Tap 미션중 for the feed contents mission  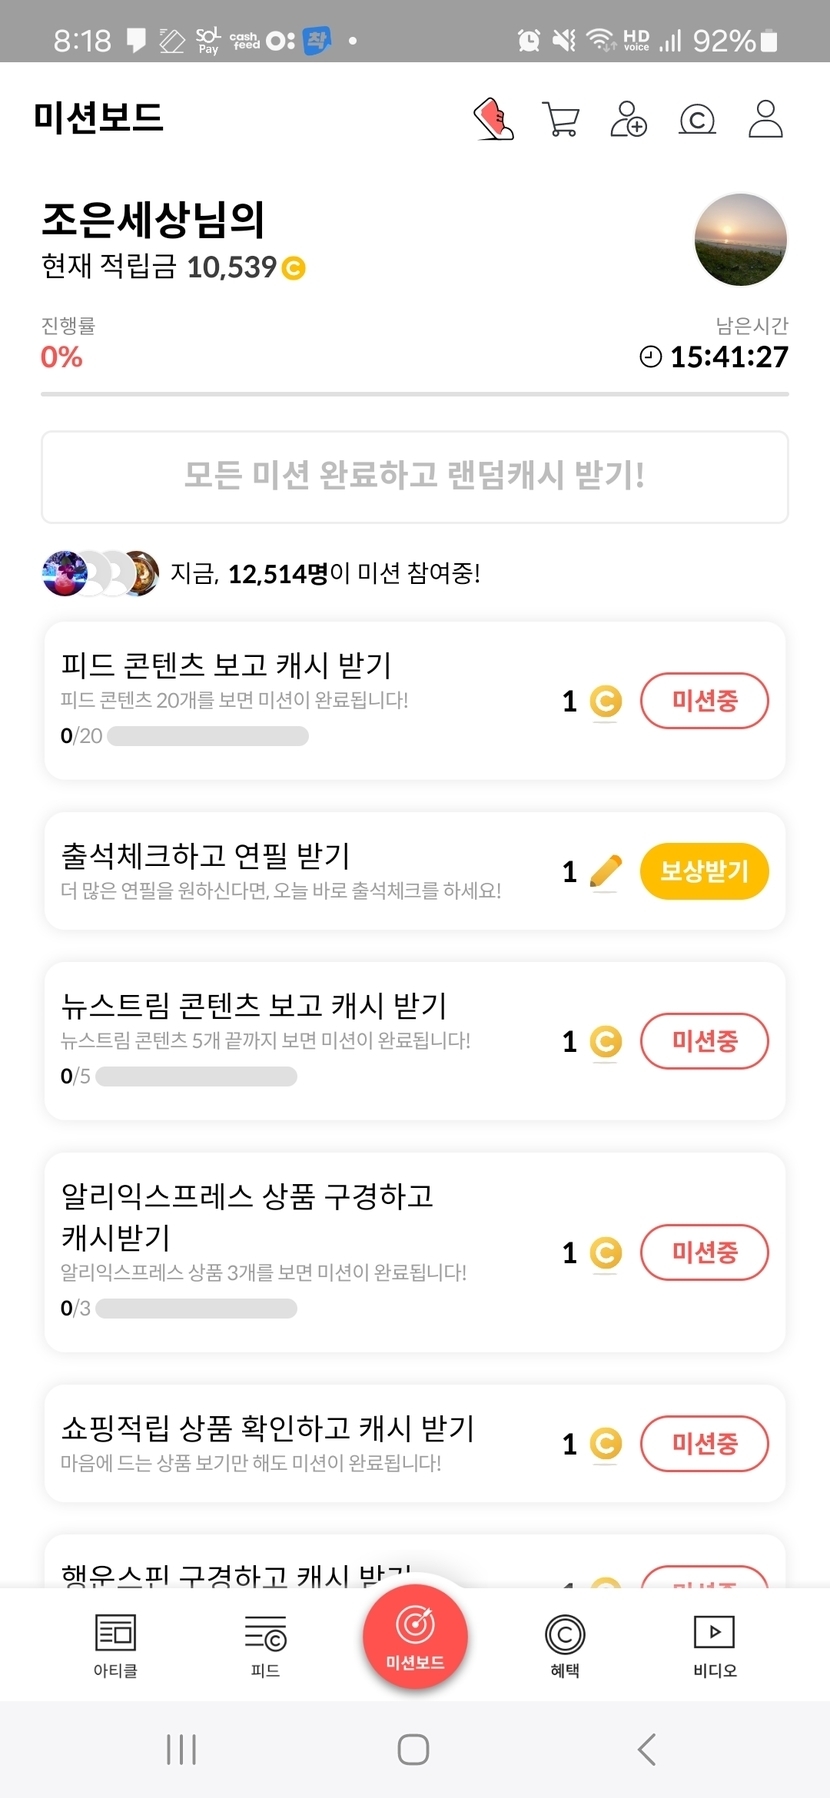704,701
